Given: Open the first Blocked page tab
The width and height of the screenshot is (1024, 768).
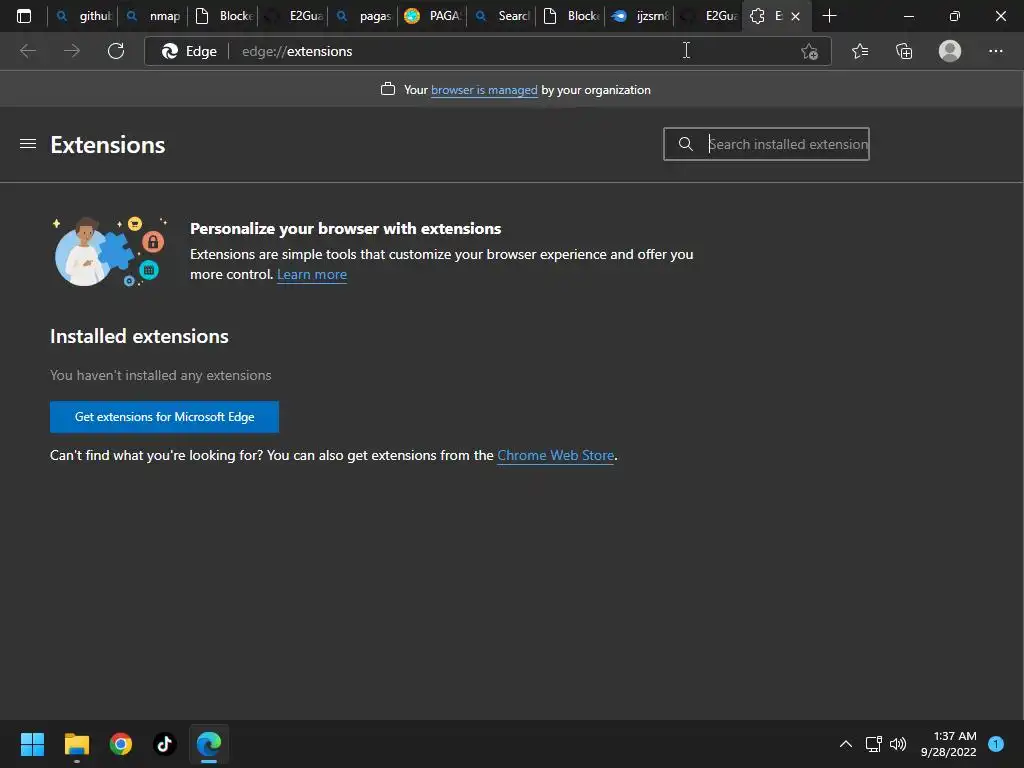Looking at the screenshot, I should (x=223, y=16).
